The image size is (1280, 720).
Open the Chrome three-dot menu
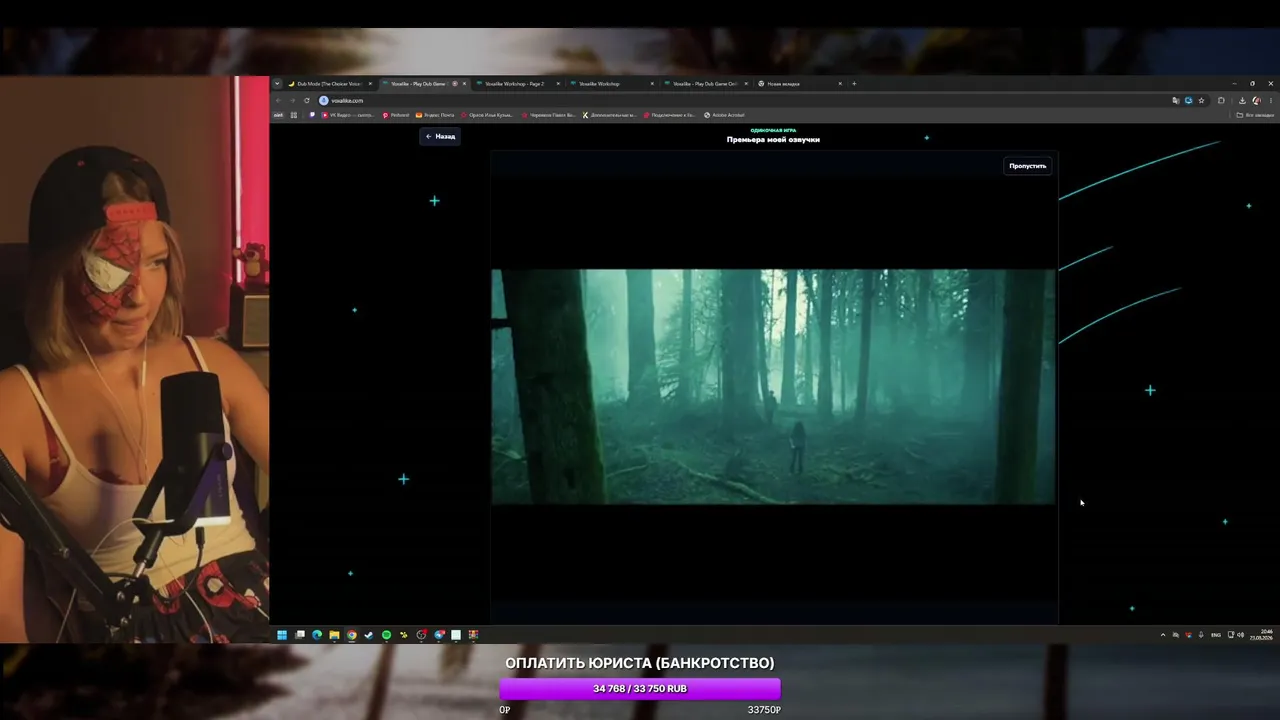(x=1271, y=100)
